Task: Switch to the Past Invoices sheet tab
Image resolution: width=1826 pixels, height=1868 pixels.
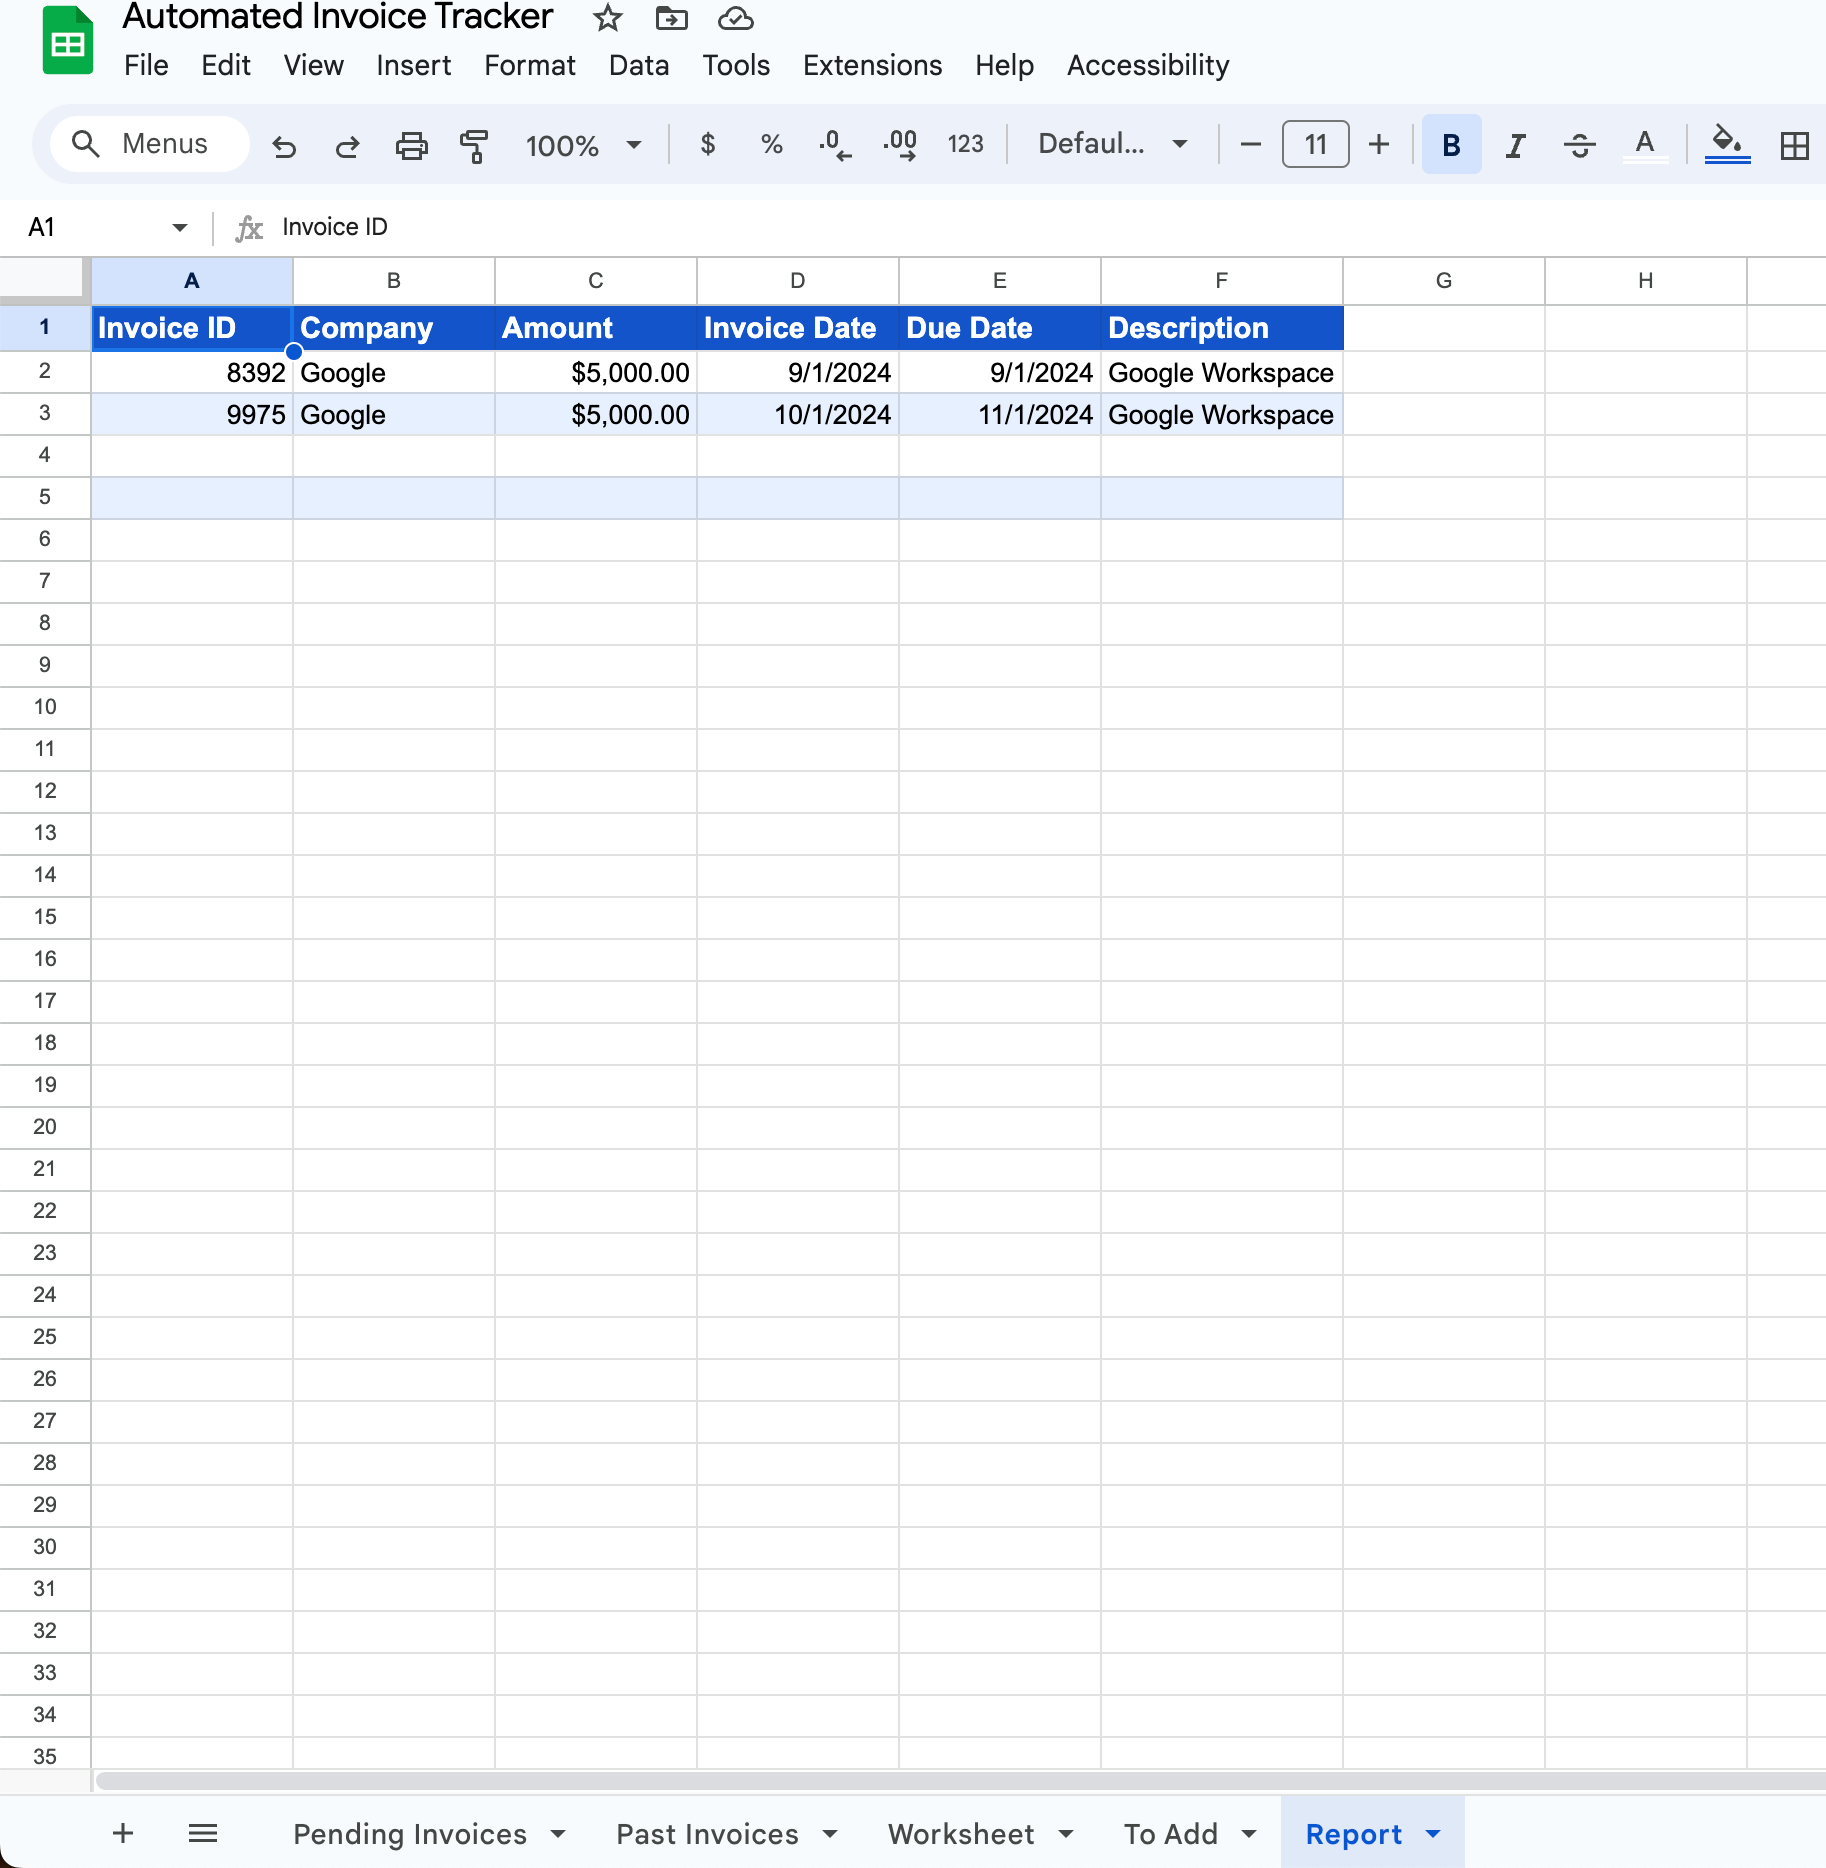Action: coord(707,1834)
